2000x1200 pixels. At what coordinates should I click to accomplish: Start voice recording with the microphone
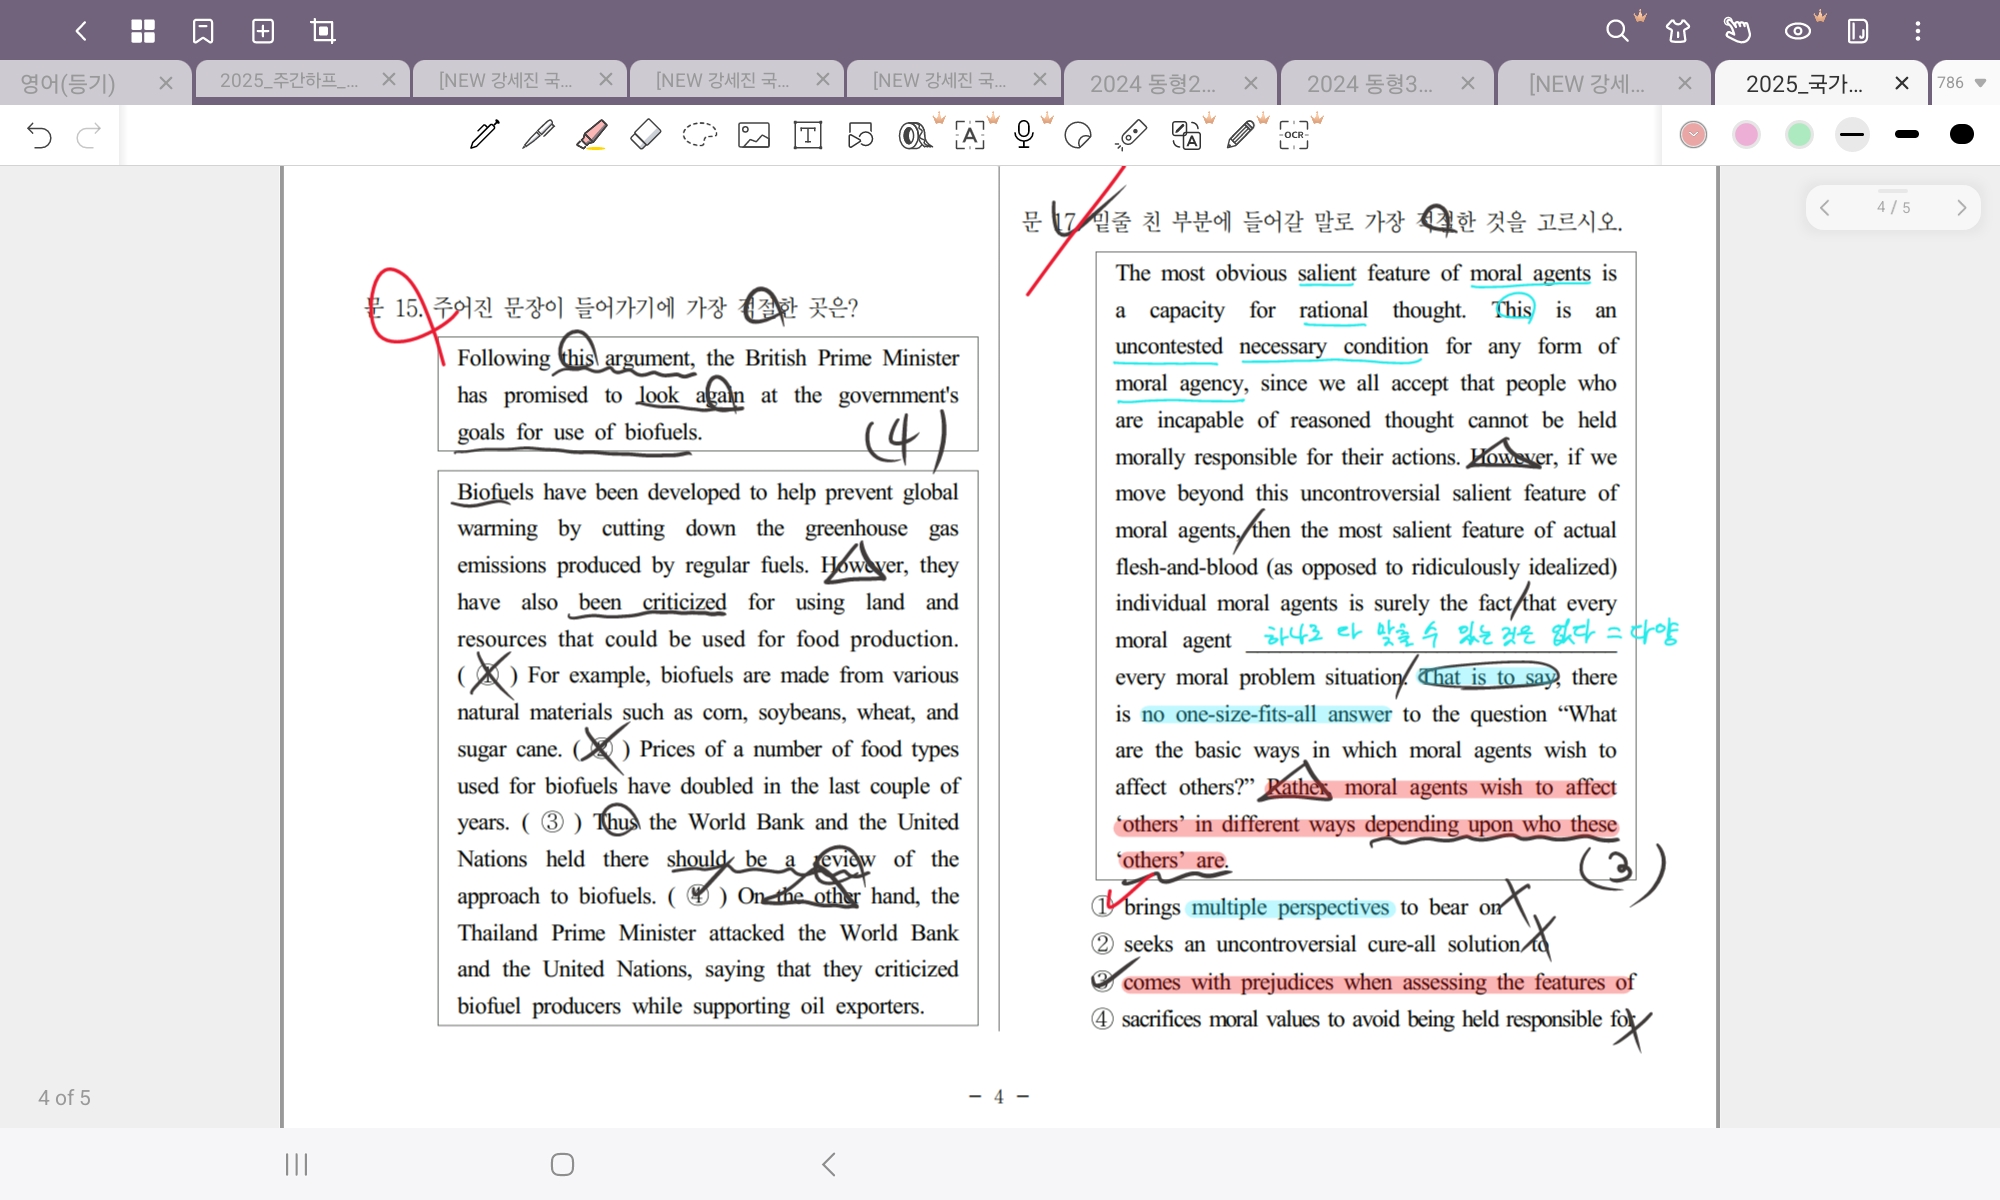pyautogui.click(x=1023, y=135)
